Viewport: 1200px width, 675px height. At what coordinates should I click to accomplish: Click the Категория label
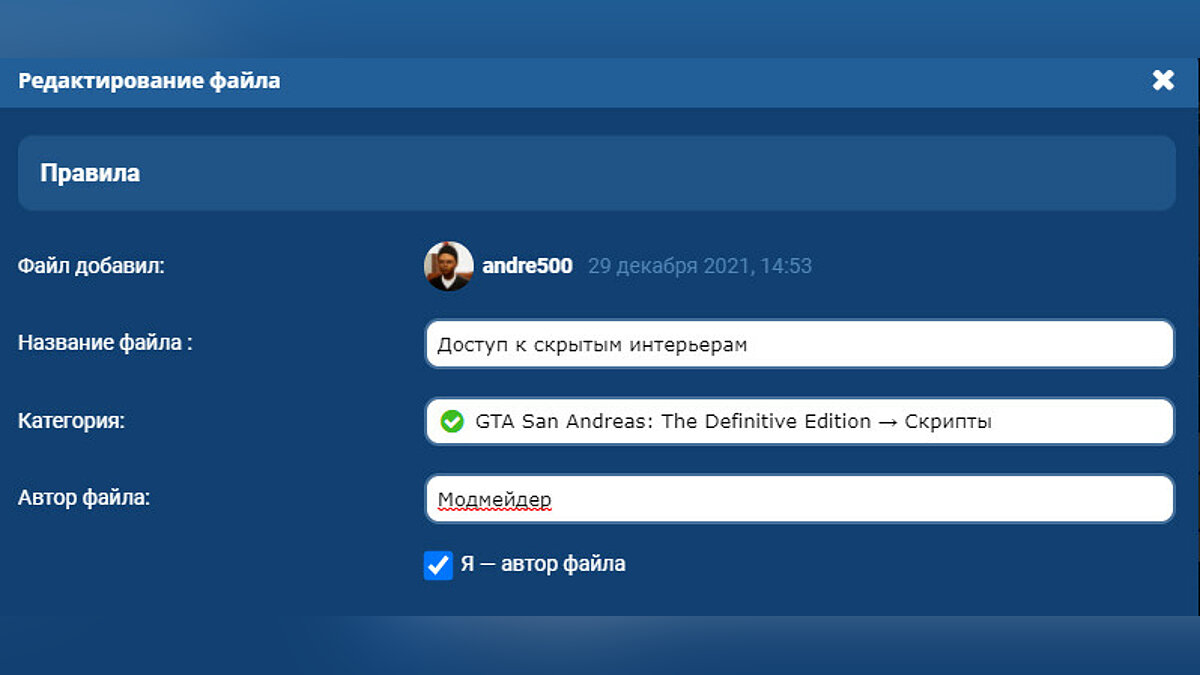71,421
